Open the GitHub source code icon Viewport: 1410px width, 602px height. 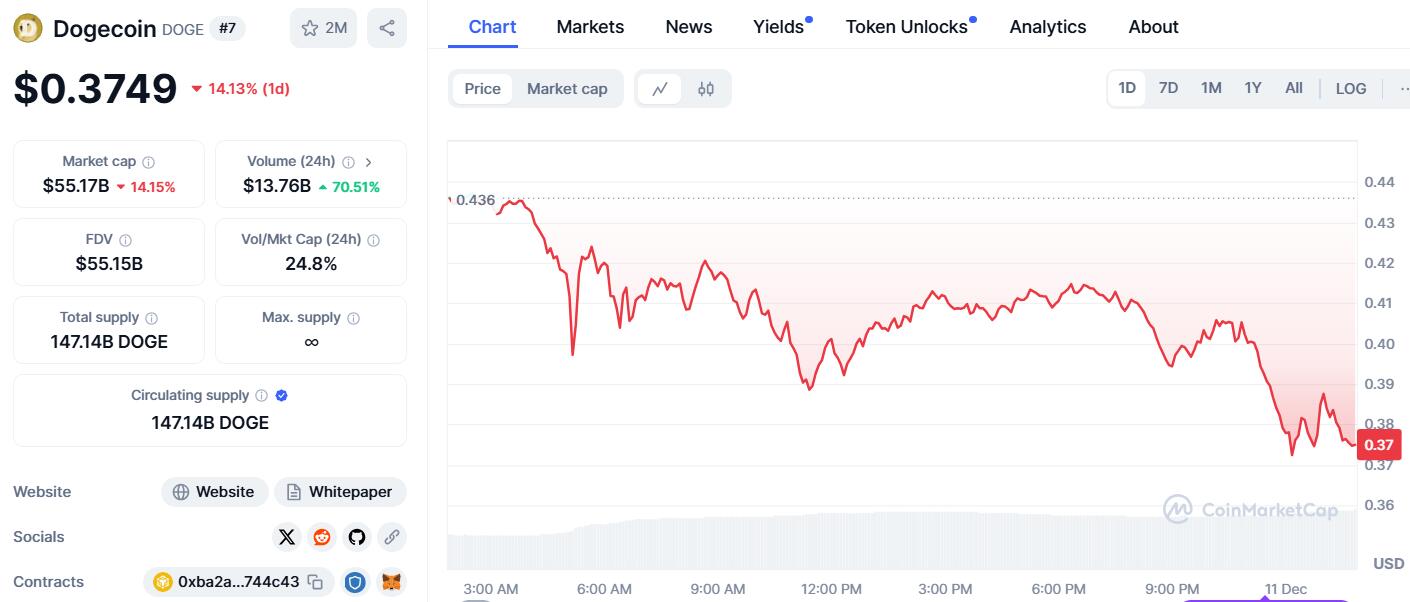pos(357,537)
